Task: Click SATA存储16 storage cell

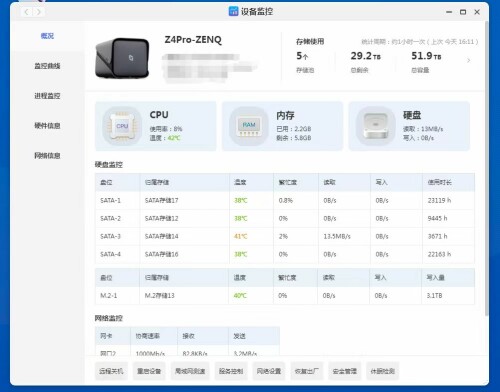Action: 162,254
